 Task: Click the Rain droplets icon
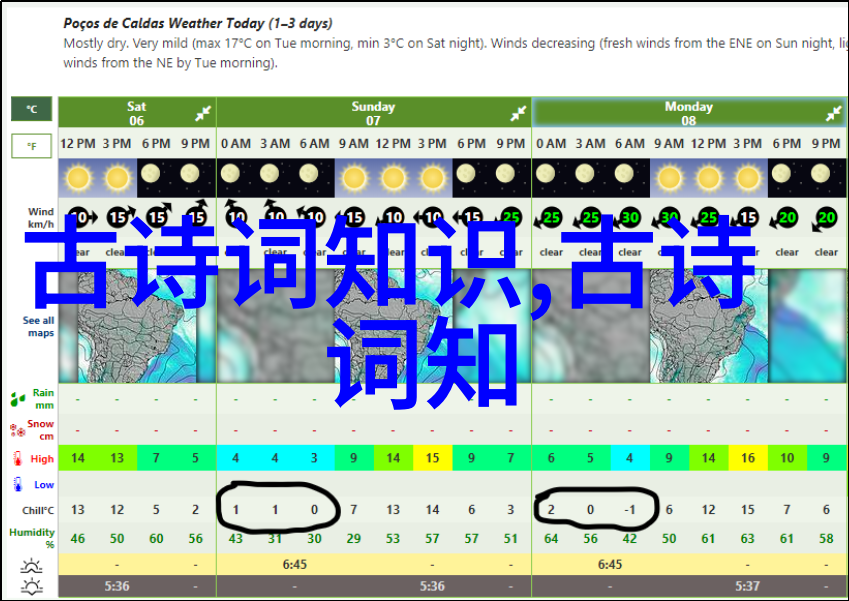18,400
